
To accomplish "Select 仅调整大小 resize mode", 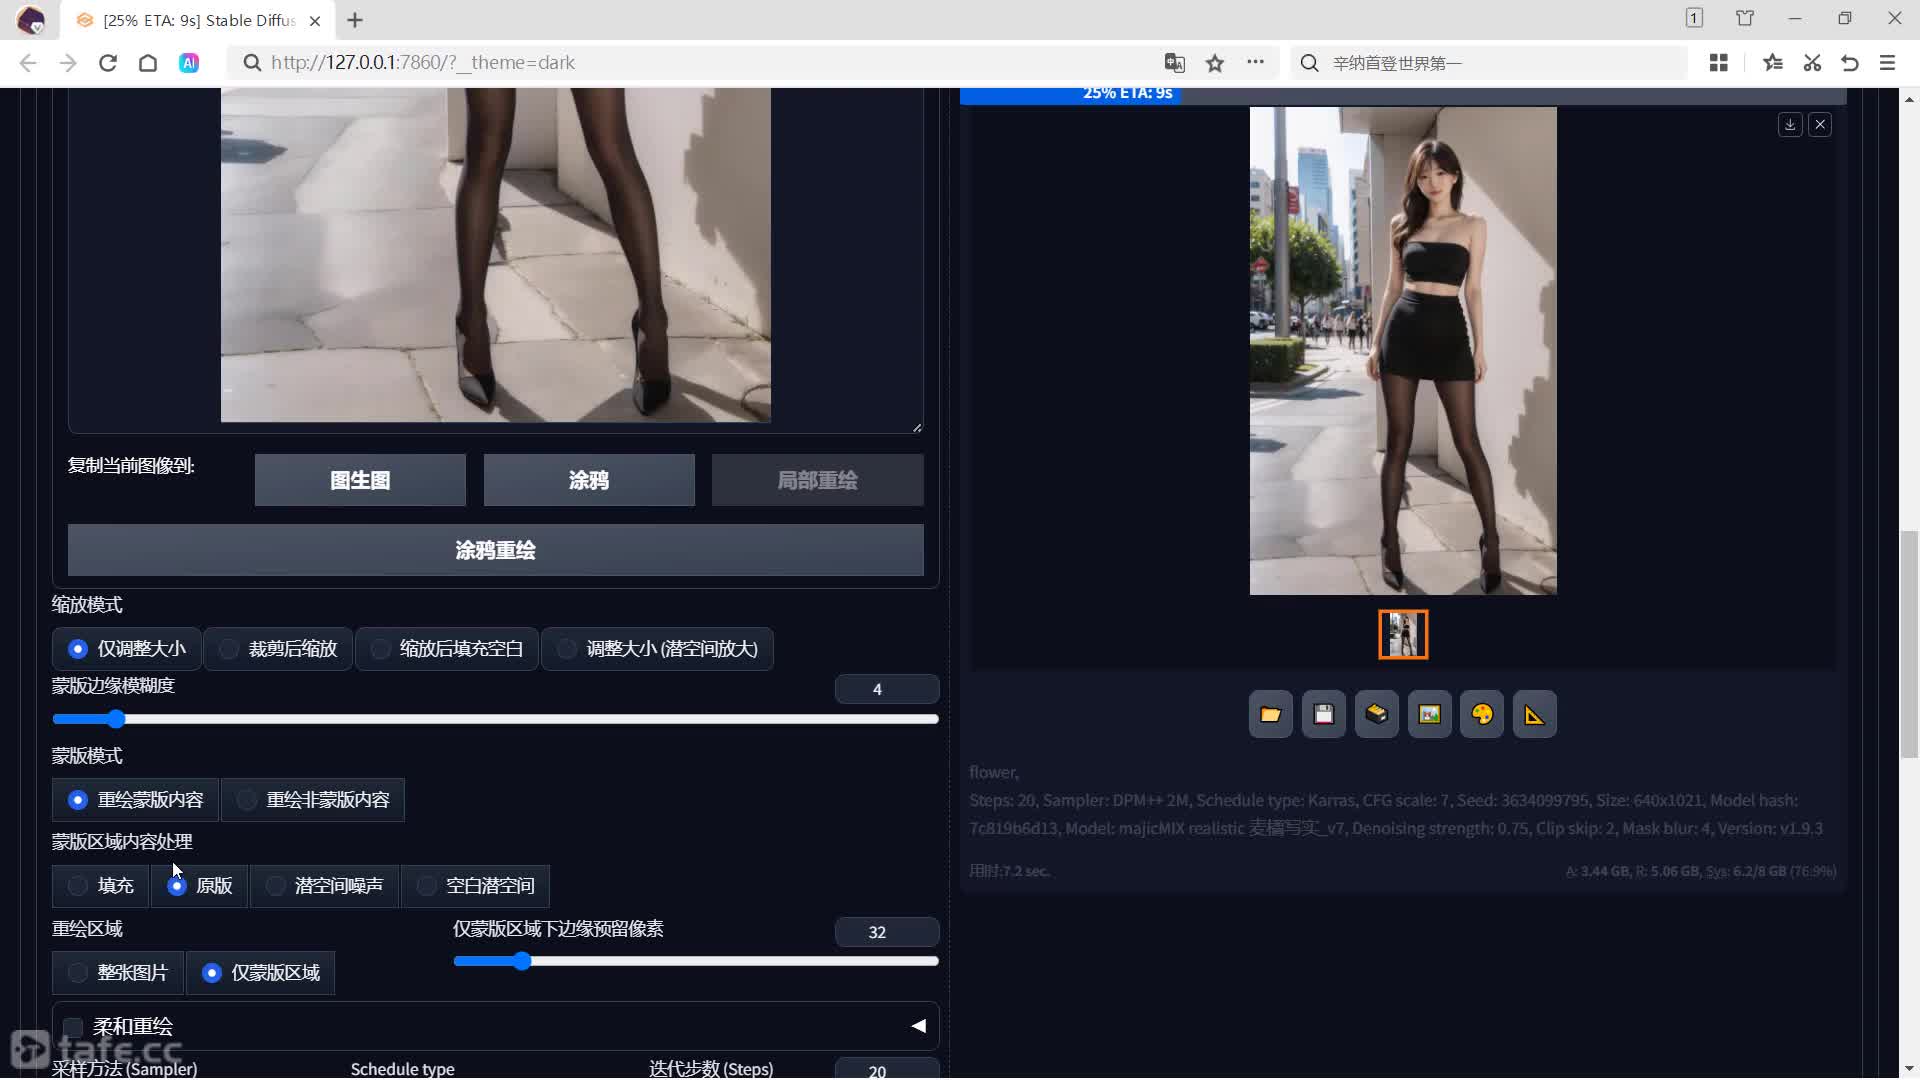I will 127,649.
